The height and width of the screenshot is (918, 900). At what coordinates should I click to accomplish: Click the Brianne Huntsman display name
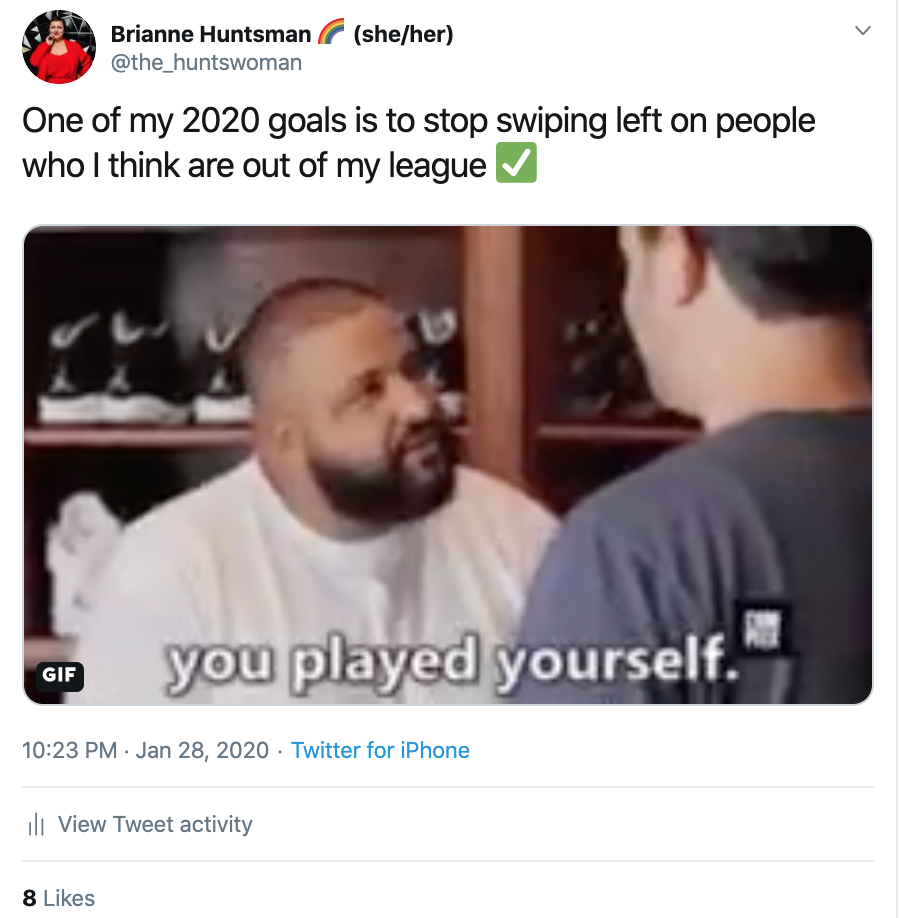211,34
